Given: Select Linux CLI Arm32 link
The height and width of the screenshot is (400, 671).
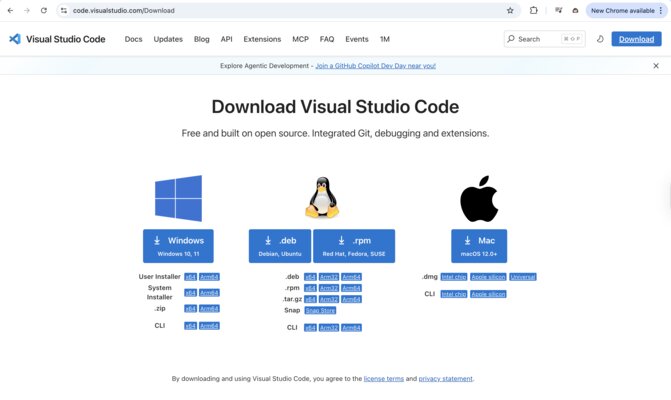Looking at the screenshot, I should point(329,328).
